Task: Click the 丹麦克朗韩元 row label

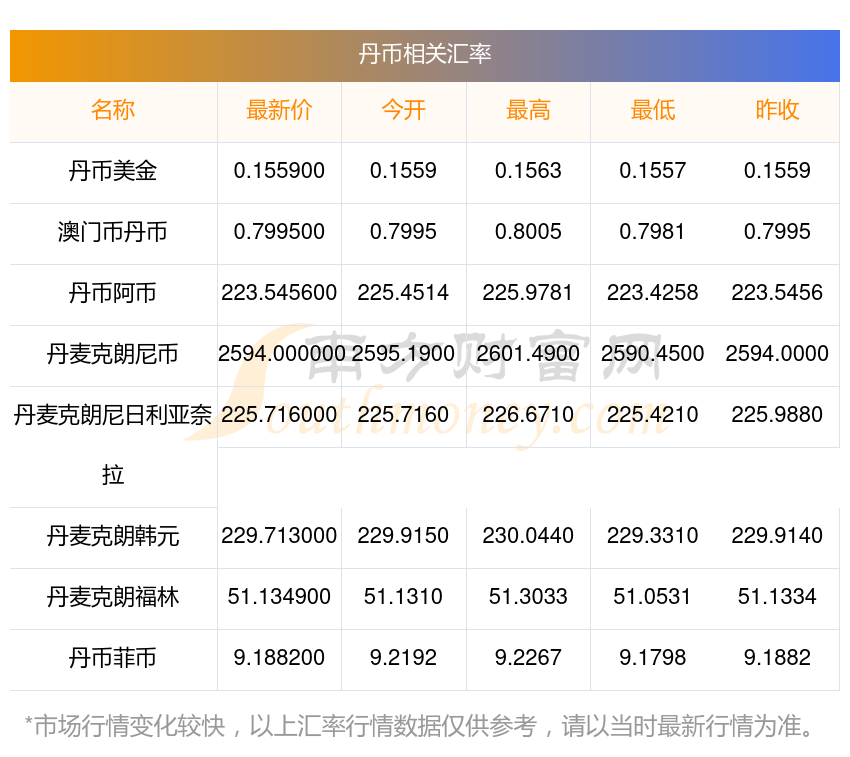Action: click(x=113, y=536)
